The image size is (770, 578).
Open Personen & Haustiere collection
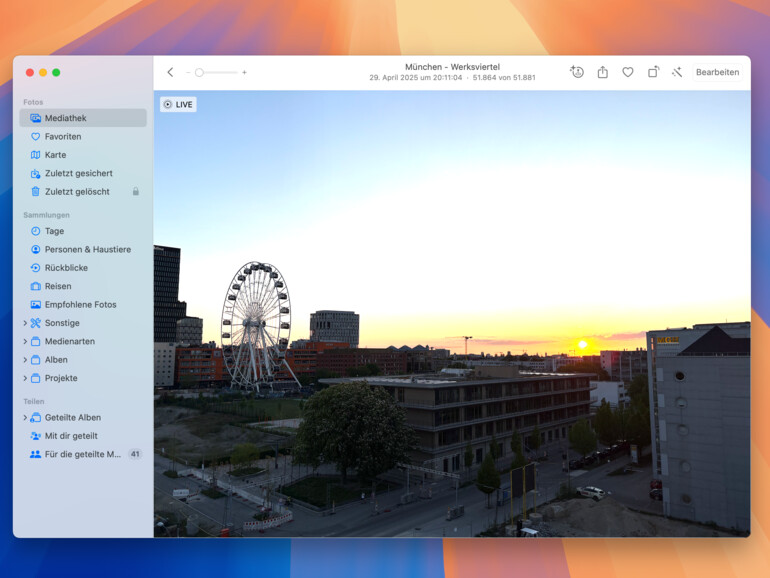click(87, 249)
